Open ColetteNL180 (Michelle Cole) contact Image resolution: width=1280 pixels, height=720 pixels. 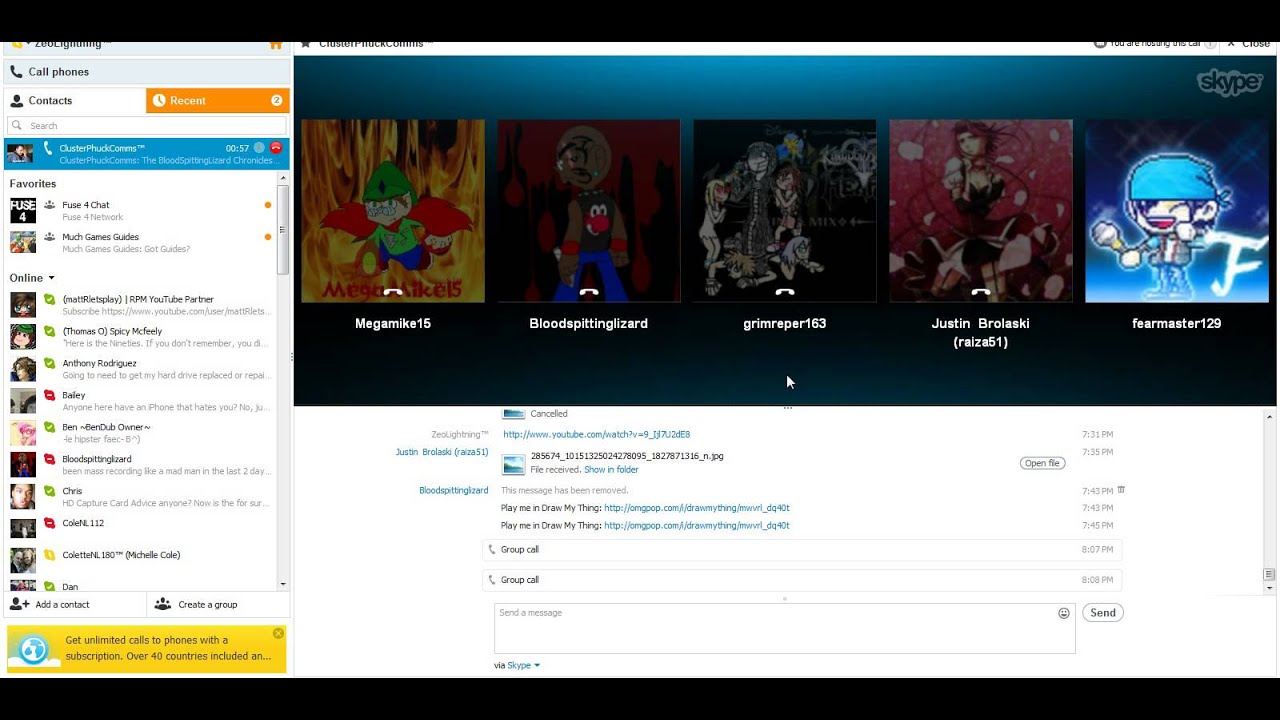click(x=140, y=559)
